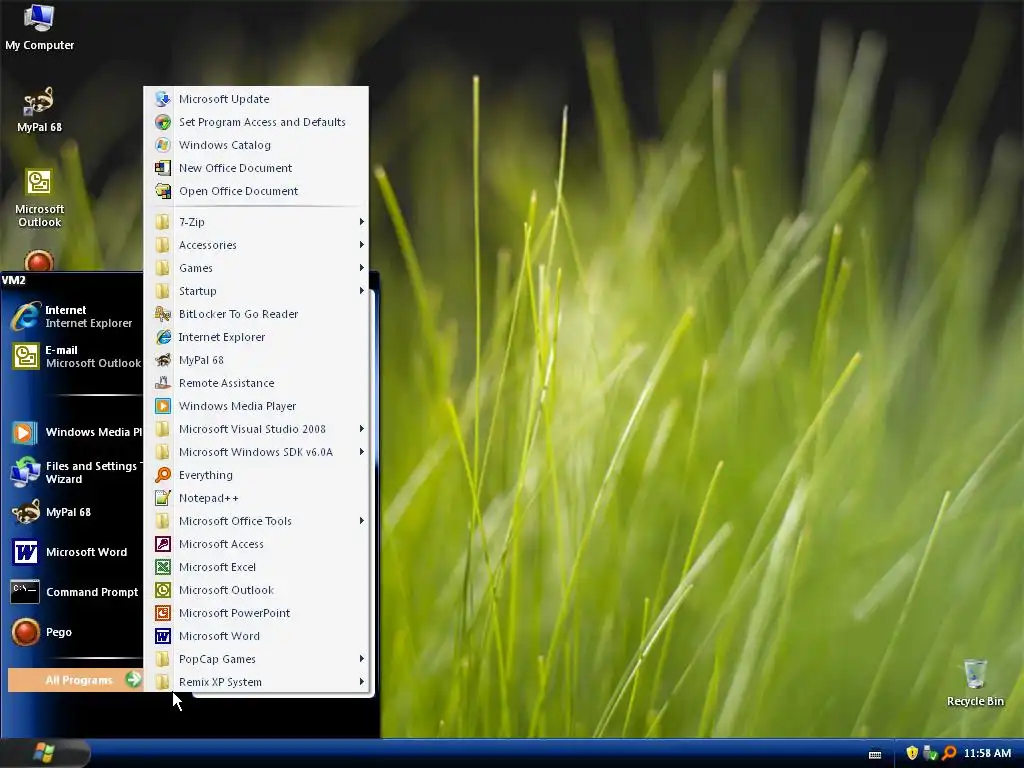The width and height of the screenshot is (1024, 768).
Task: Click the security shield tray icon
Action: coord(912,753)
